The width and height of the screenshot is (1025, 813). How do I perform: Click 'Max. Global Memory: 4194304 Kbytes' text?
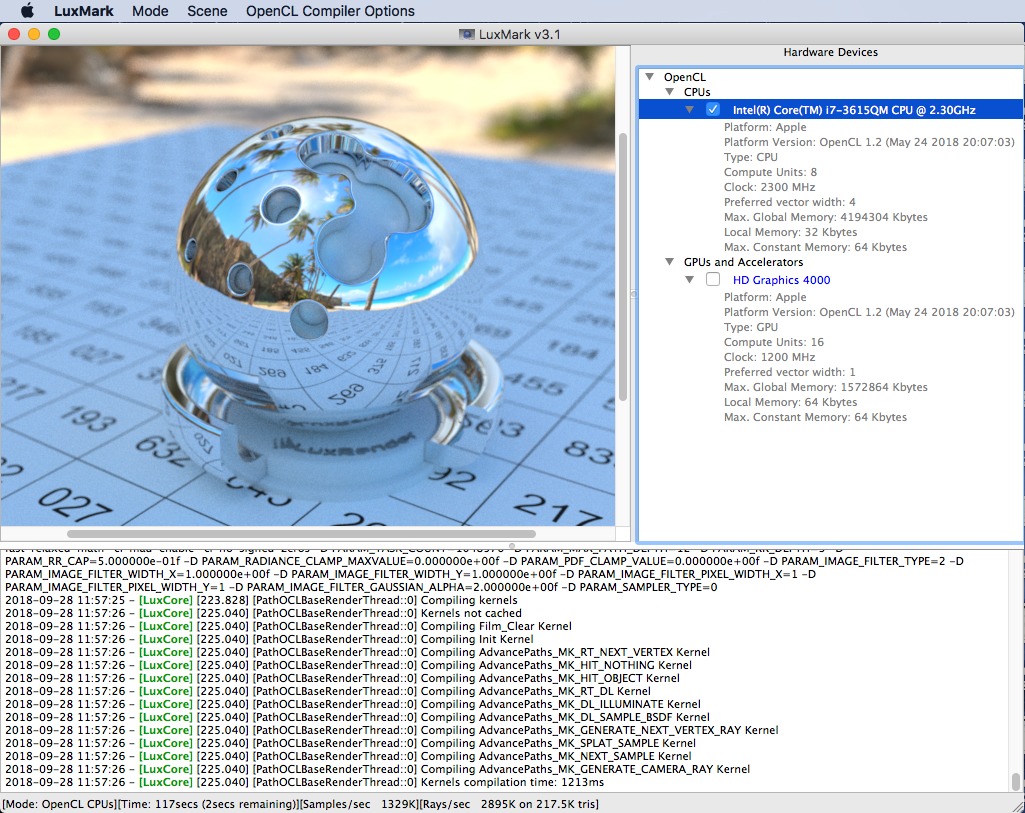826,217
